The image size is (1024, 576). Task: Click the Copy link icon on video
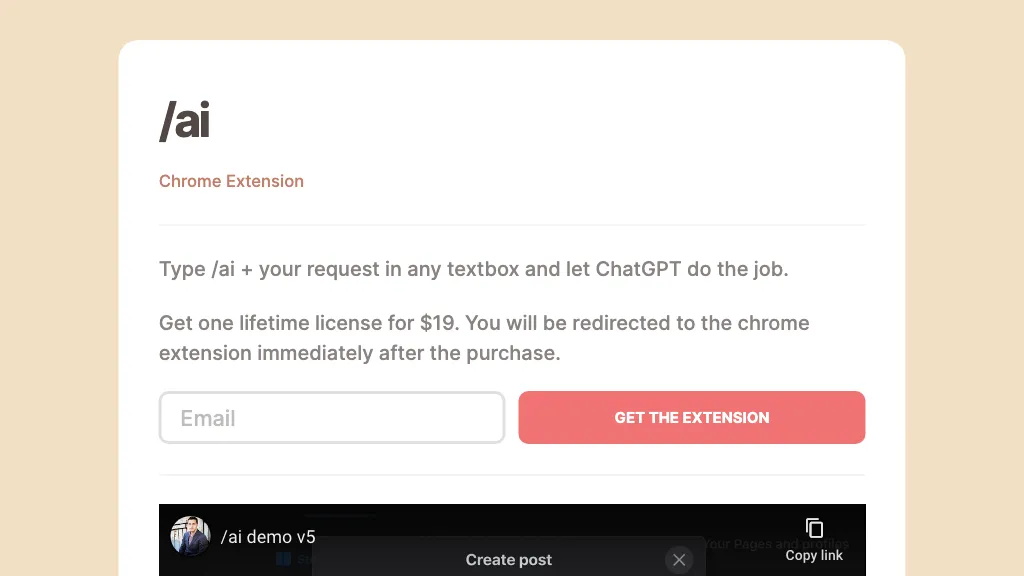pos(814,528)
